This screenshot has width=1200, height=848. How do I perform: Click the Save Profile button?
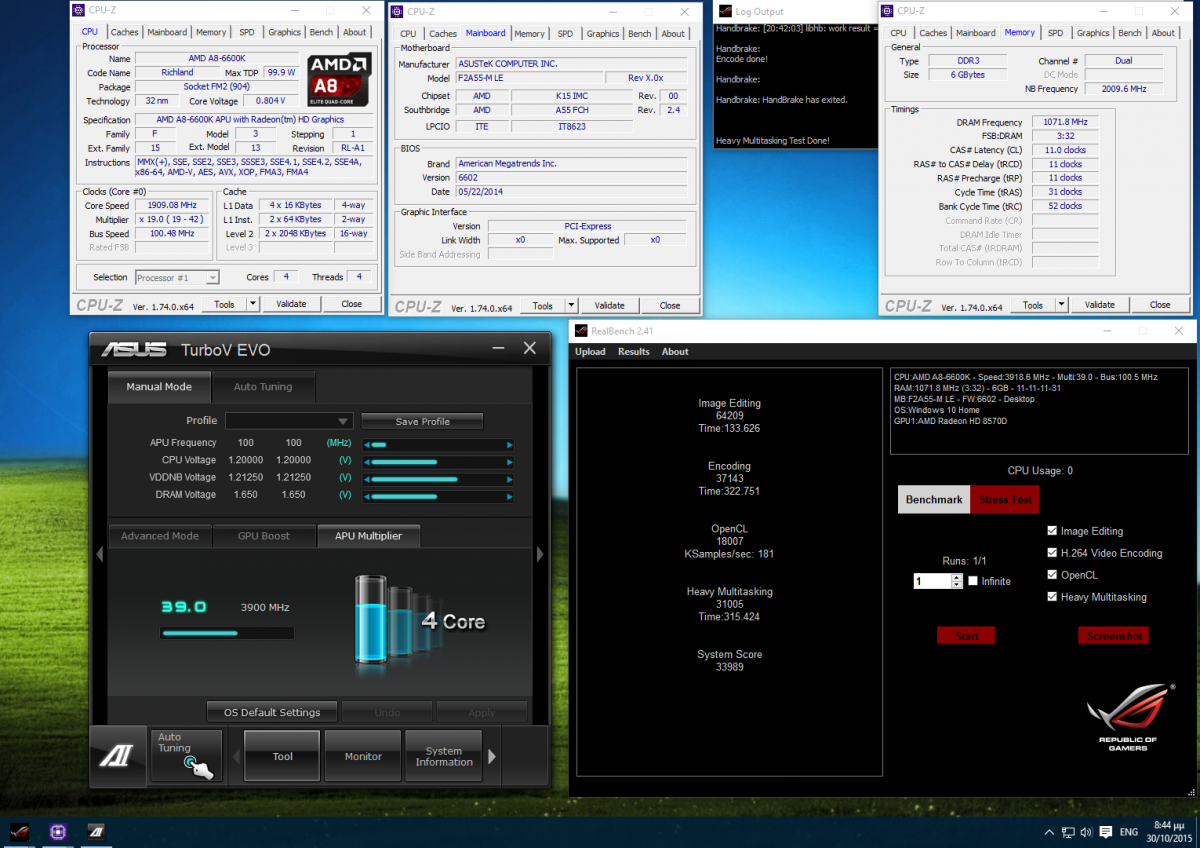422,421
